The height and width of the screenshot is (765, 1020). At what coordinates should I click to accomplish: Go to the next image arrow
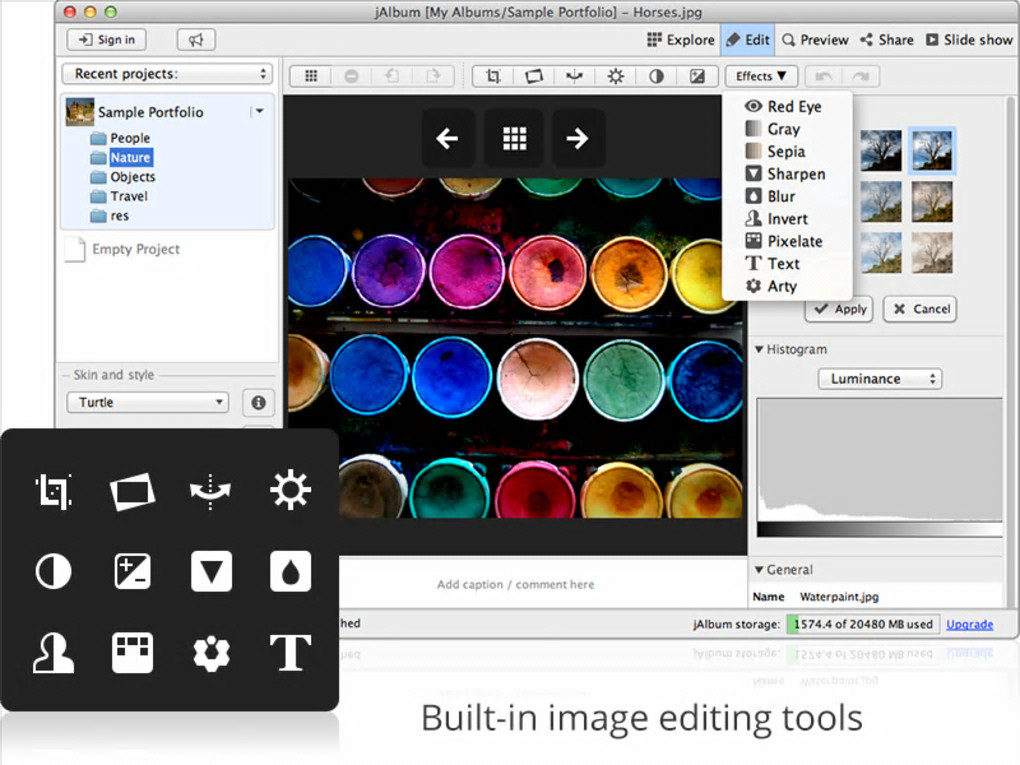(577, 139)
